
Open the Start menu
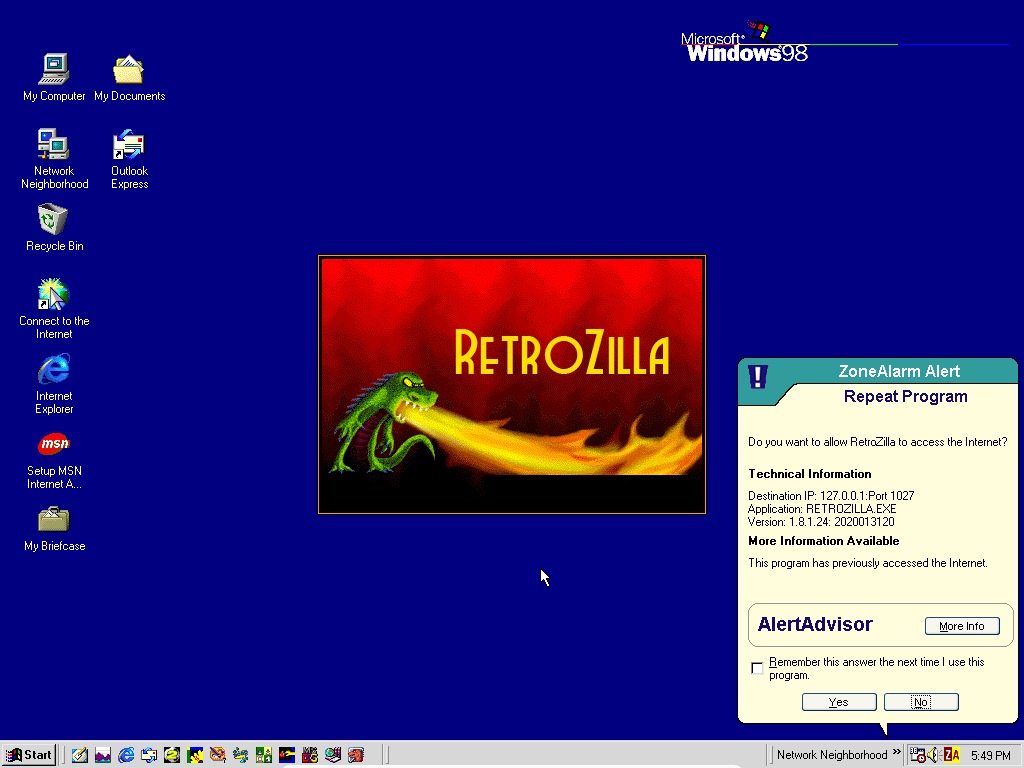pyautogui.click(x=28, y=755)
